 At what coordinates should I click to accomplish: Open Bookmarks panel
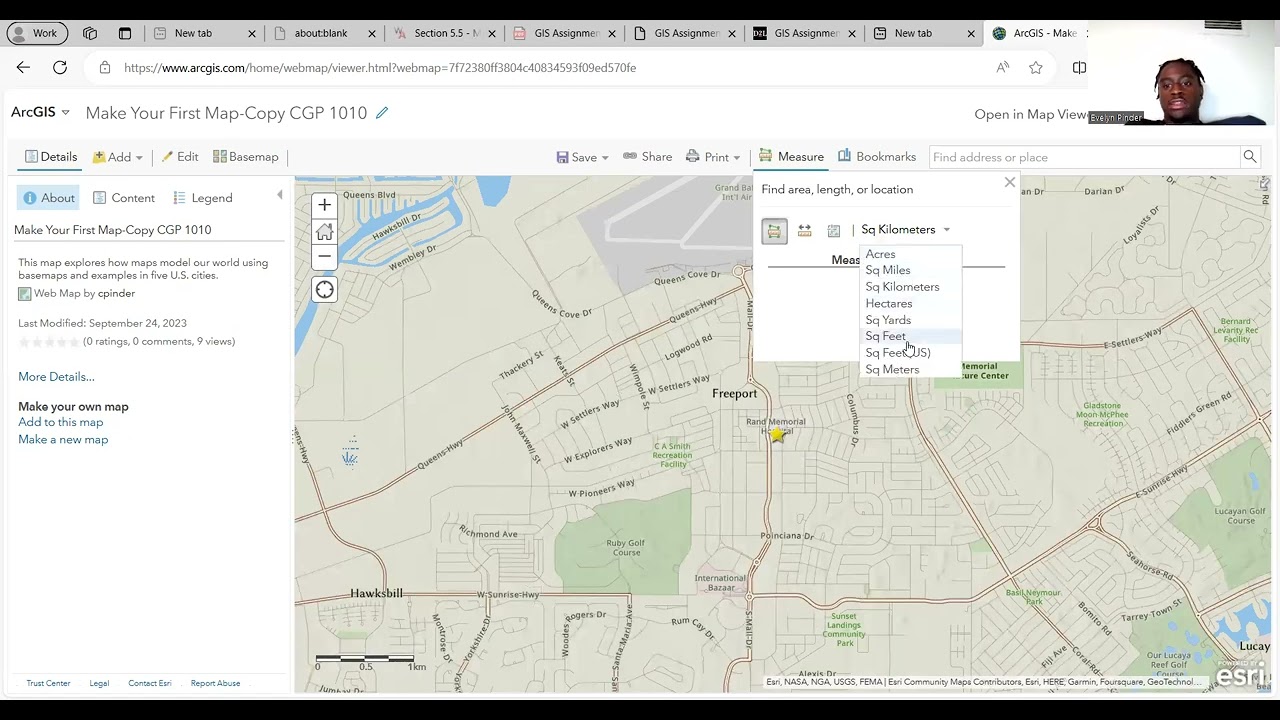[x=877, y=157]
